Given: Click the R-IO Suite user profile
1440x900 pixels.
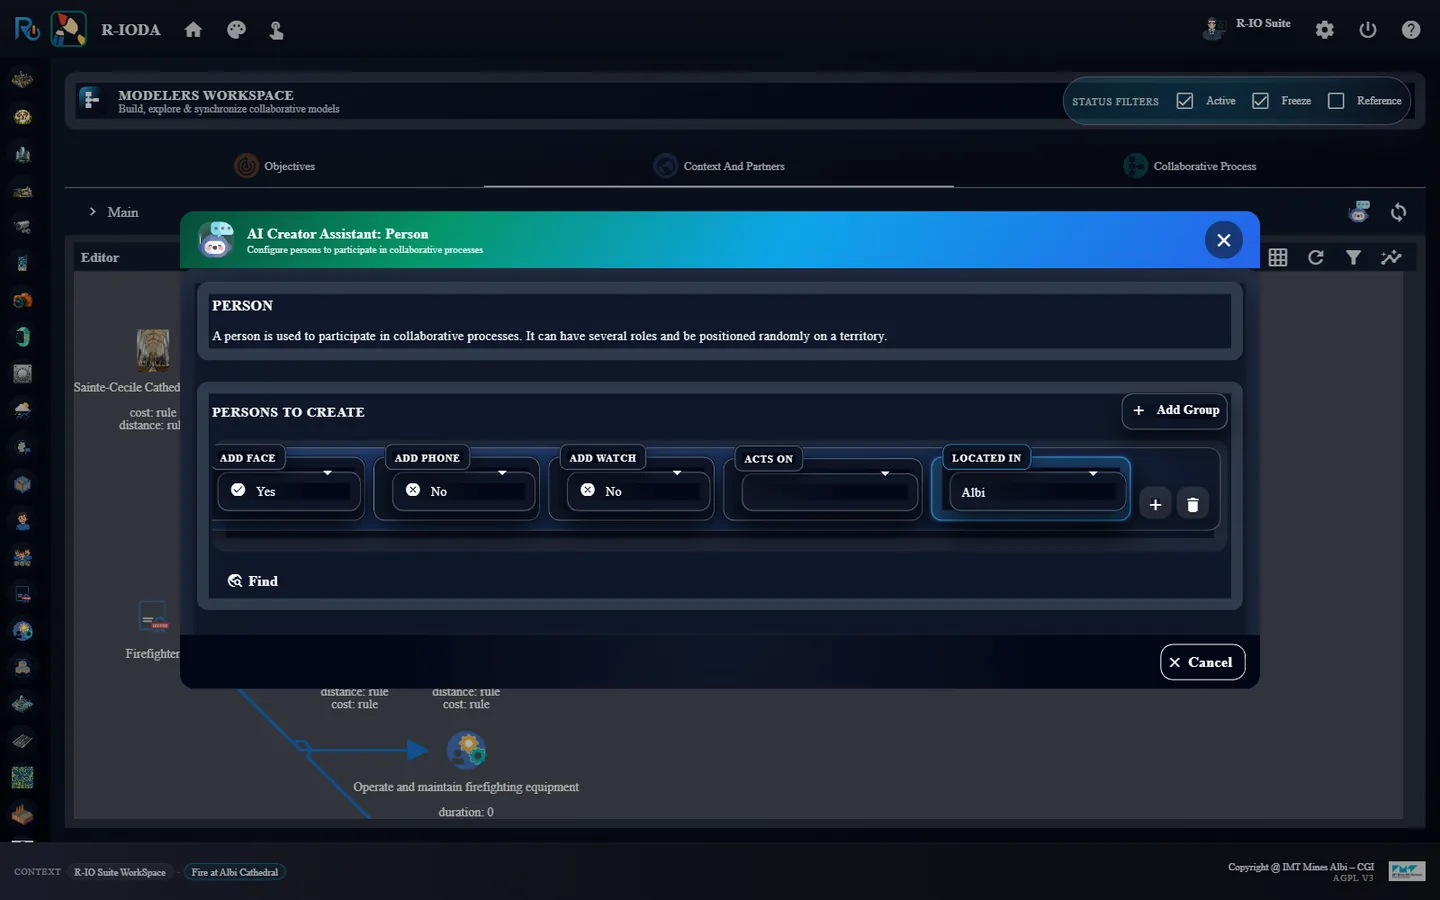Looking at the screenshot, I should (x=1247, y=26).
